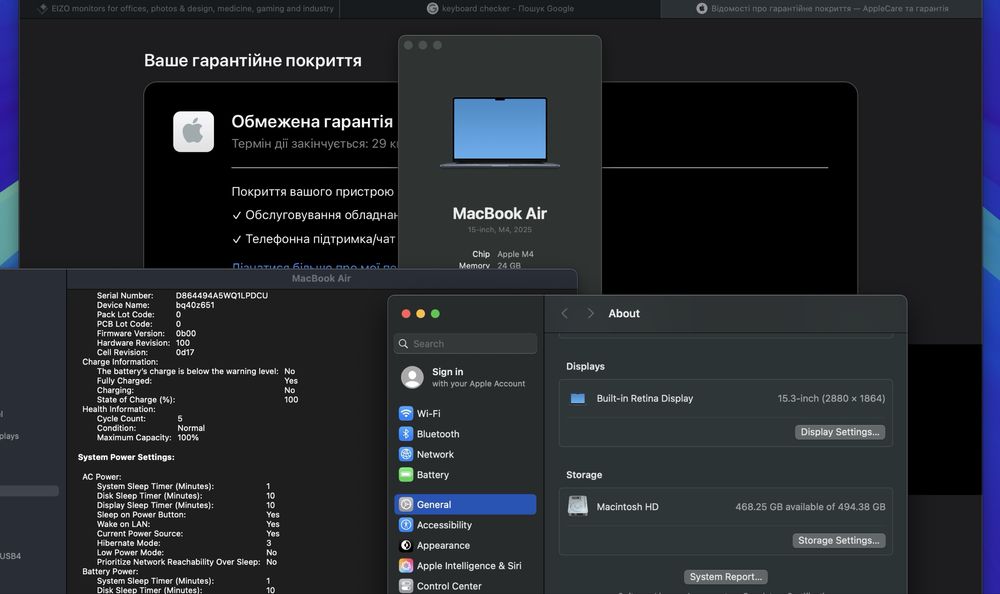
Task: Click the Device Name bq40z651 value
Action: pyautogui.click(x=195, y=305)
